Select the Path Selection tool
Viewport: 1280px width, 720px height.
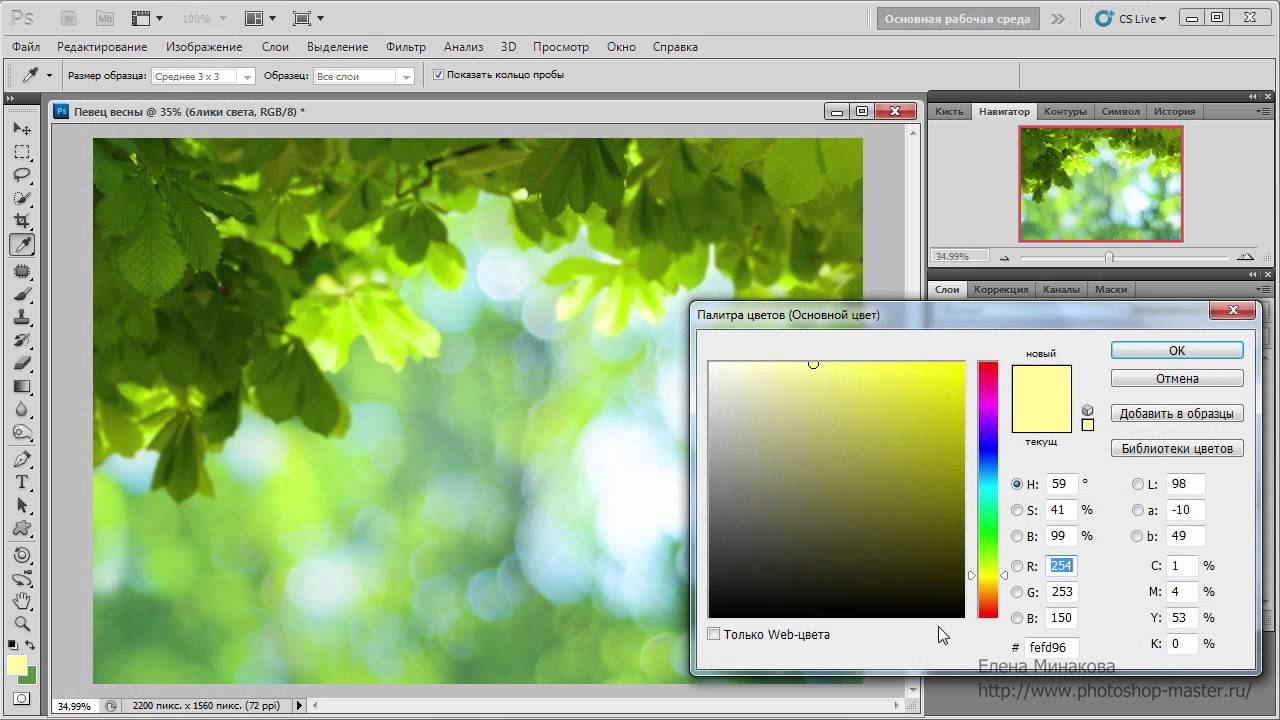22,506
